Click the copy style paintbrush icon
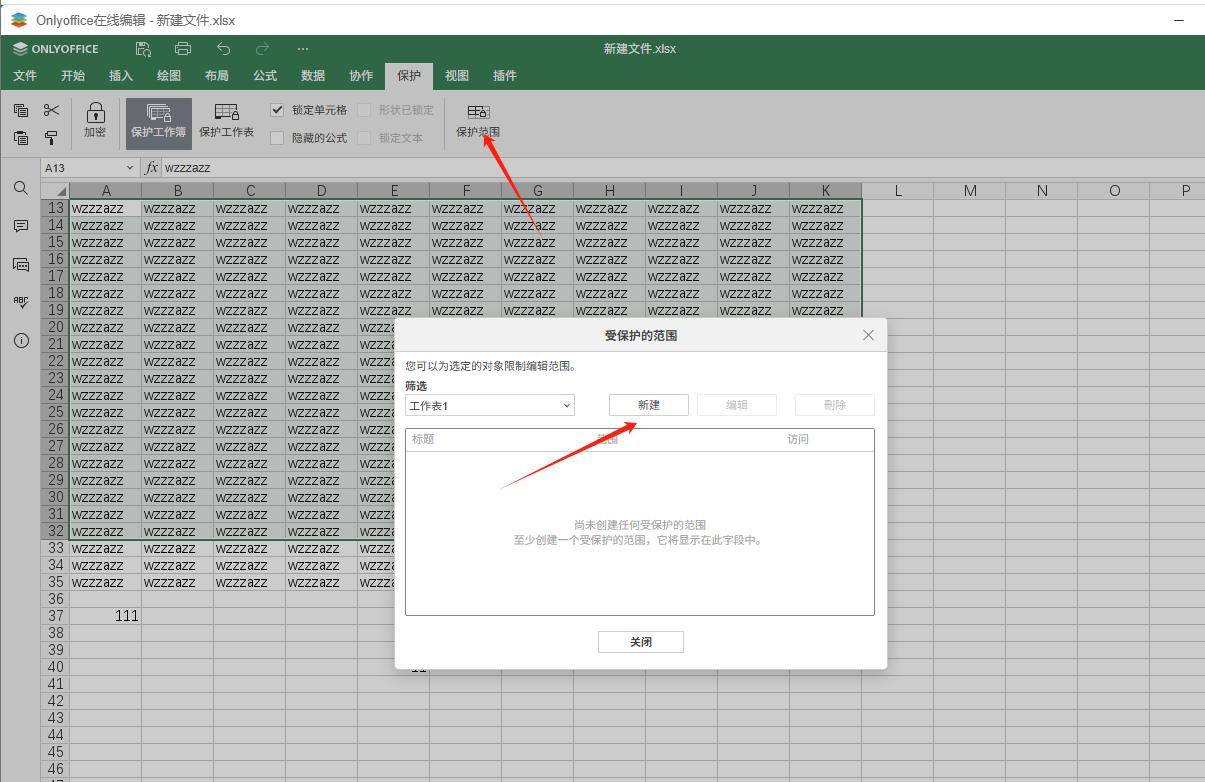Screen dimensions: 1205x782 (52, 138)
